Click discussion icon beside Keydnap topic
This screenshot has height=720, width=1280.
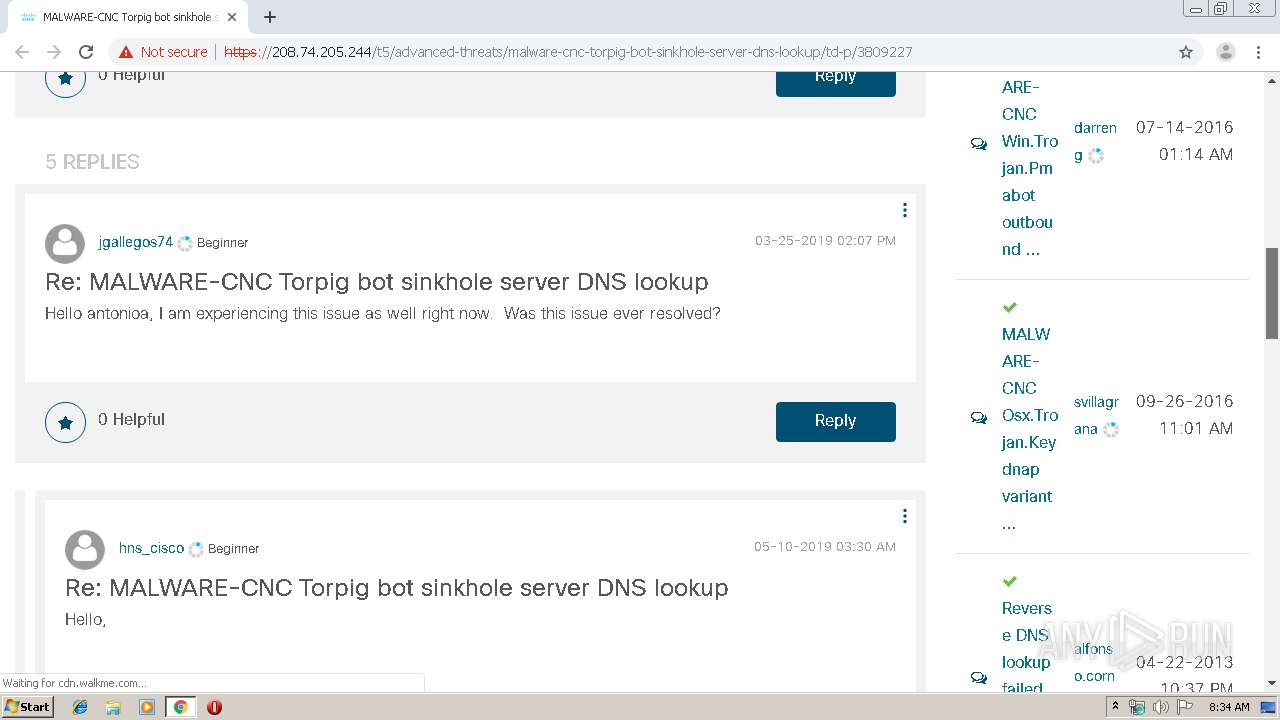tap(978, 418)
